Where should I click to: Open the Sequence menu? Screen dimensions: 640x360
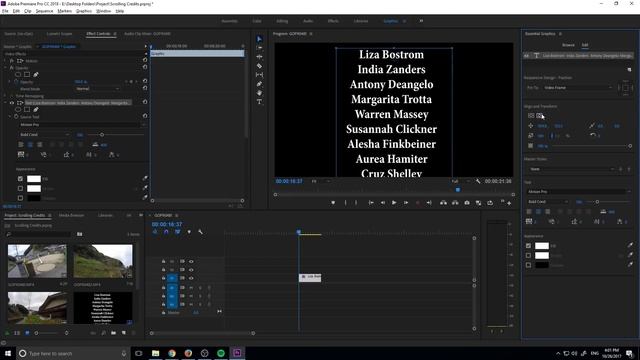coord(44,11)
